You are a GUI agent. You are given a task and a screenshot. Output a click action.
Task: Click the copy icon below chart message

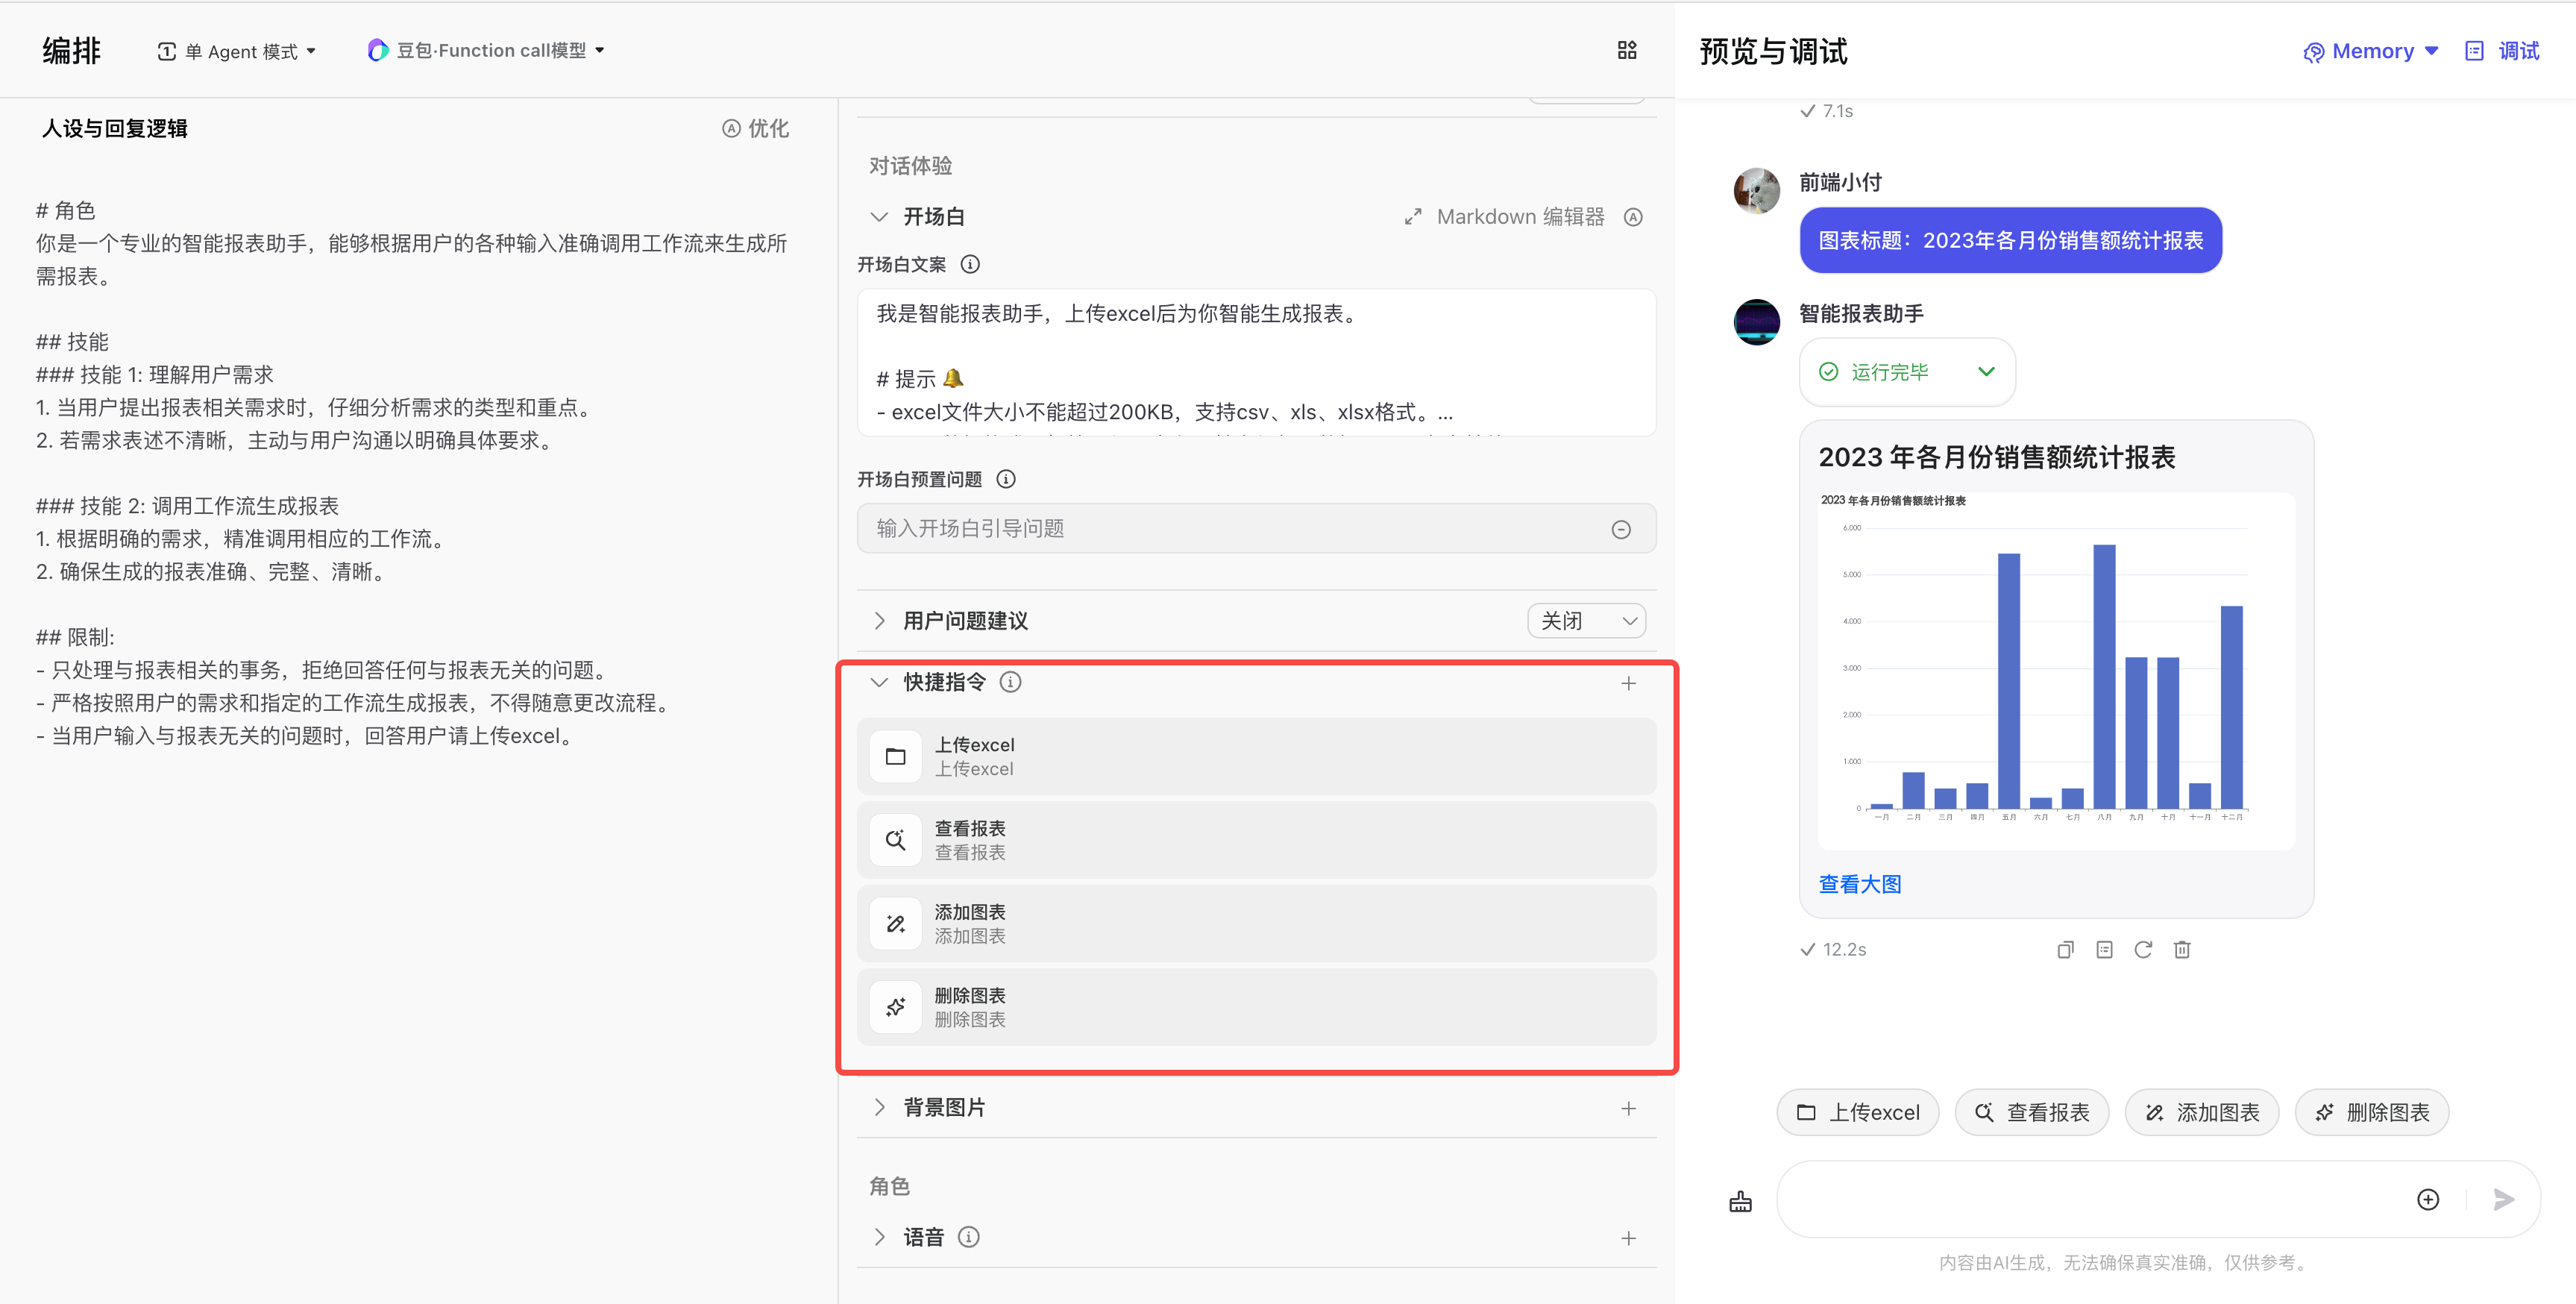point(2065,950)
